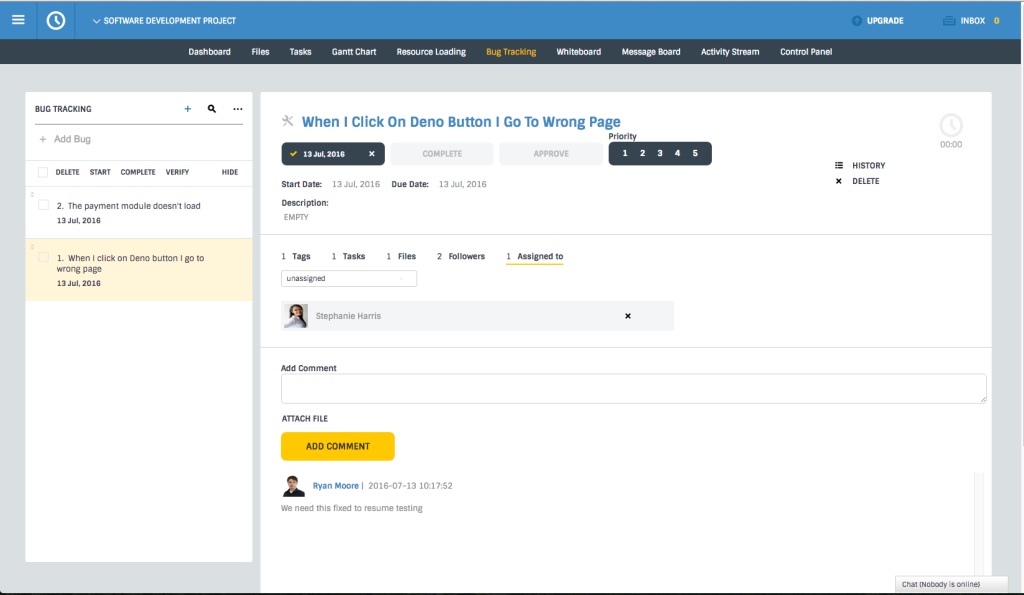
Task: Add a new bug using the plus icon
Action: coord(187,108)
